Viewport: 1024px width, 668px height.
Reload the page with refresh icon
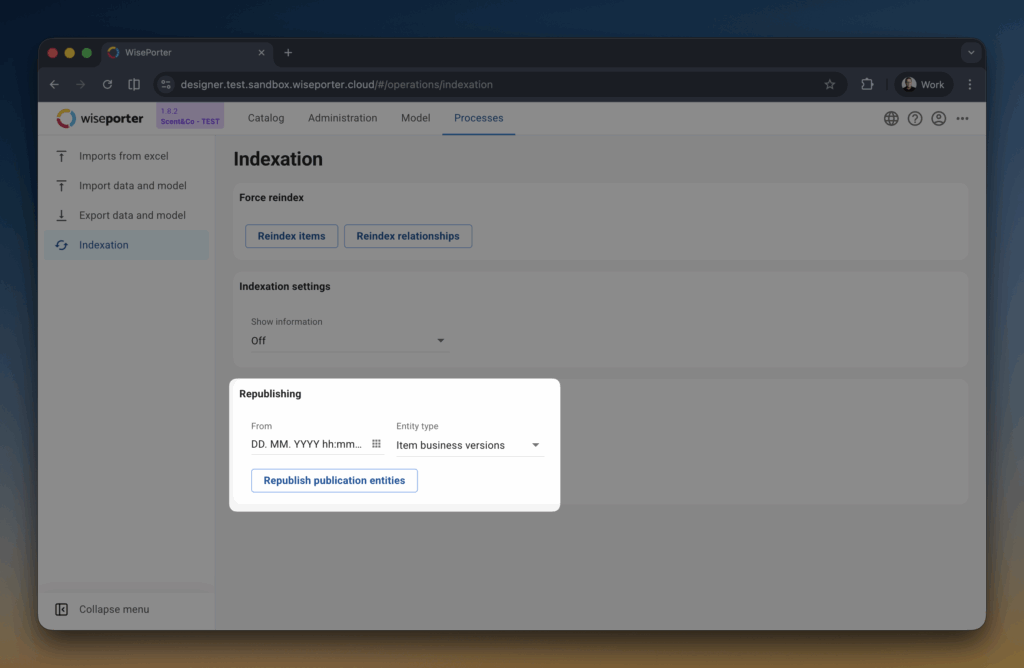pyautogui.click(x=107, y=85)
